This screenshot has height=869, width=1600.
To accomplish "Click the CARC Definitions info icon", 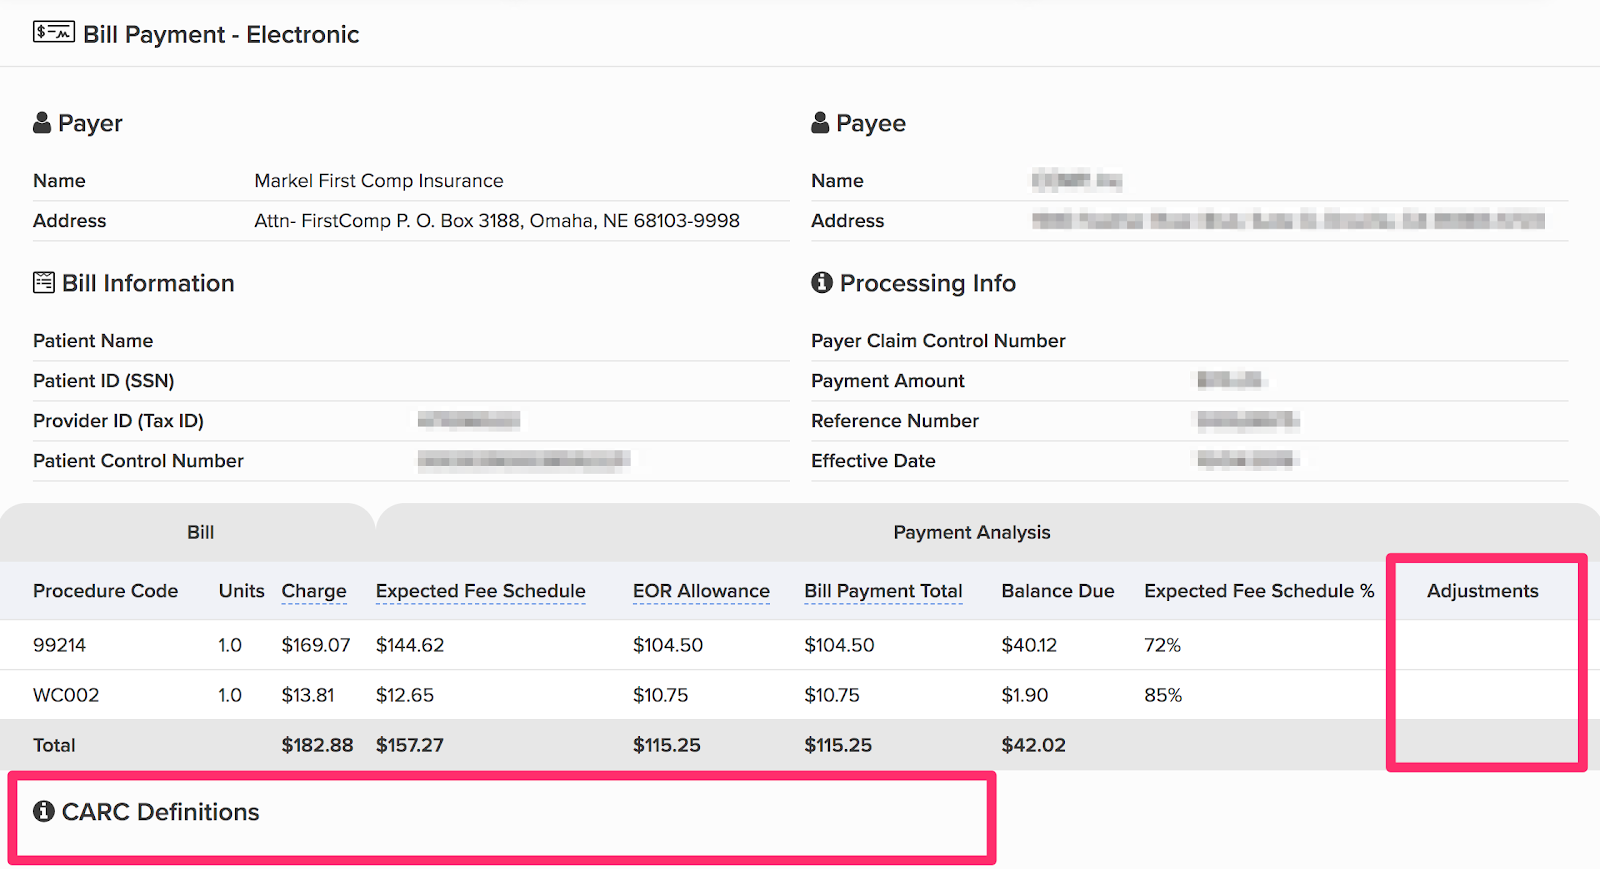I will click(x=44, y=811).
